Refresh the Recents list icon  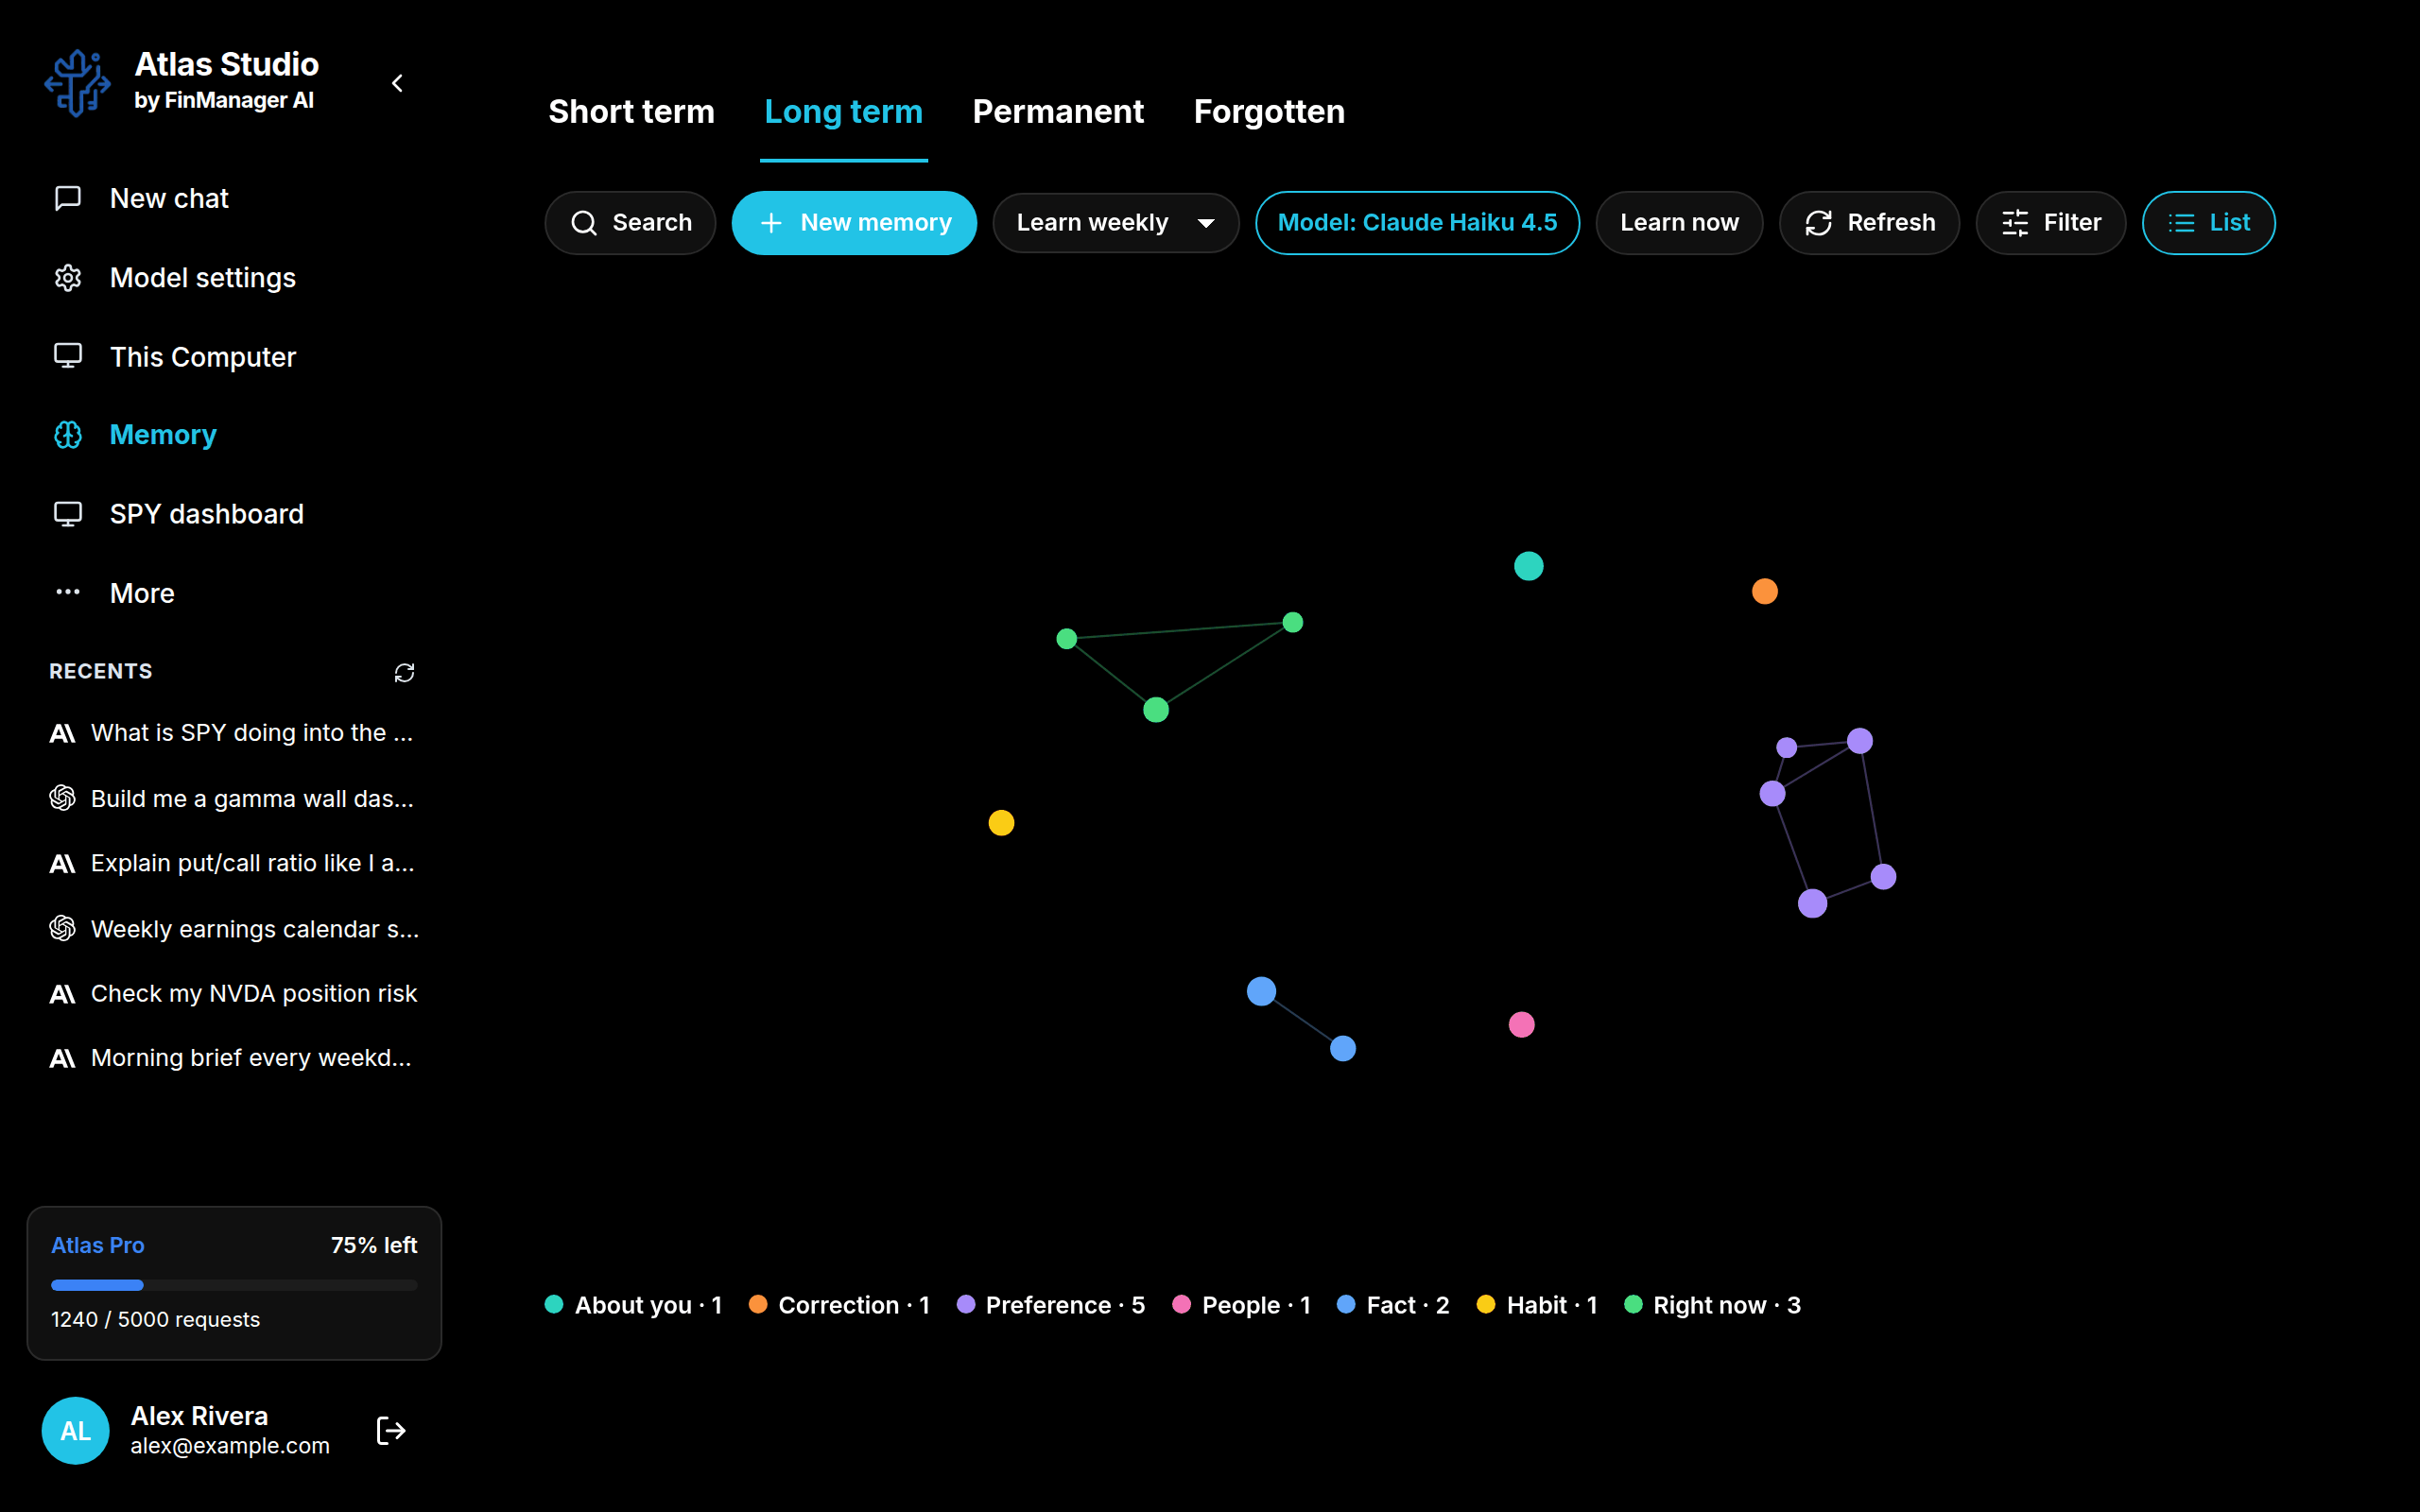point(404,673)
